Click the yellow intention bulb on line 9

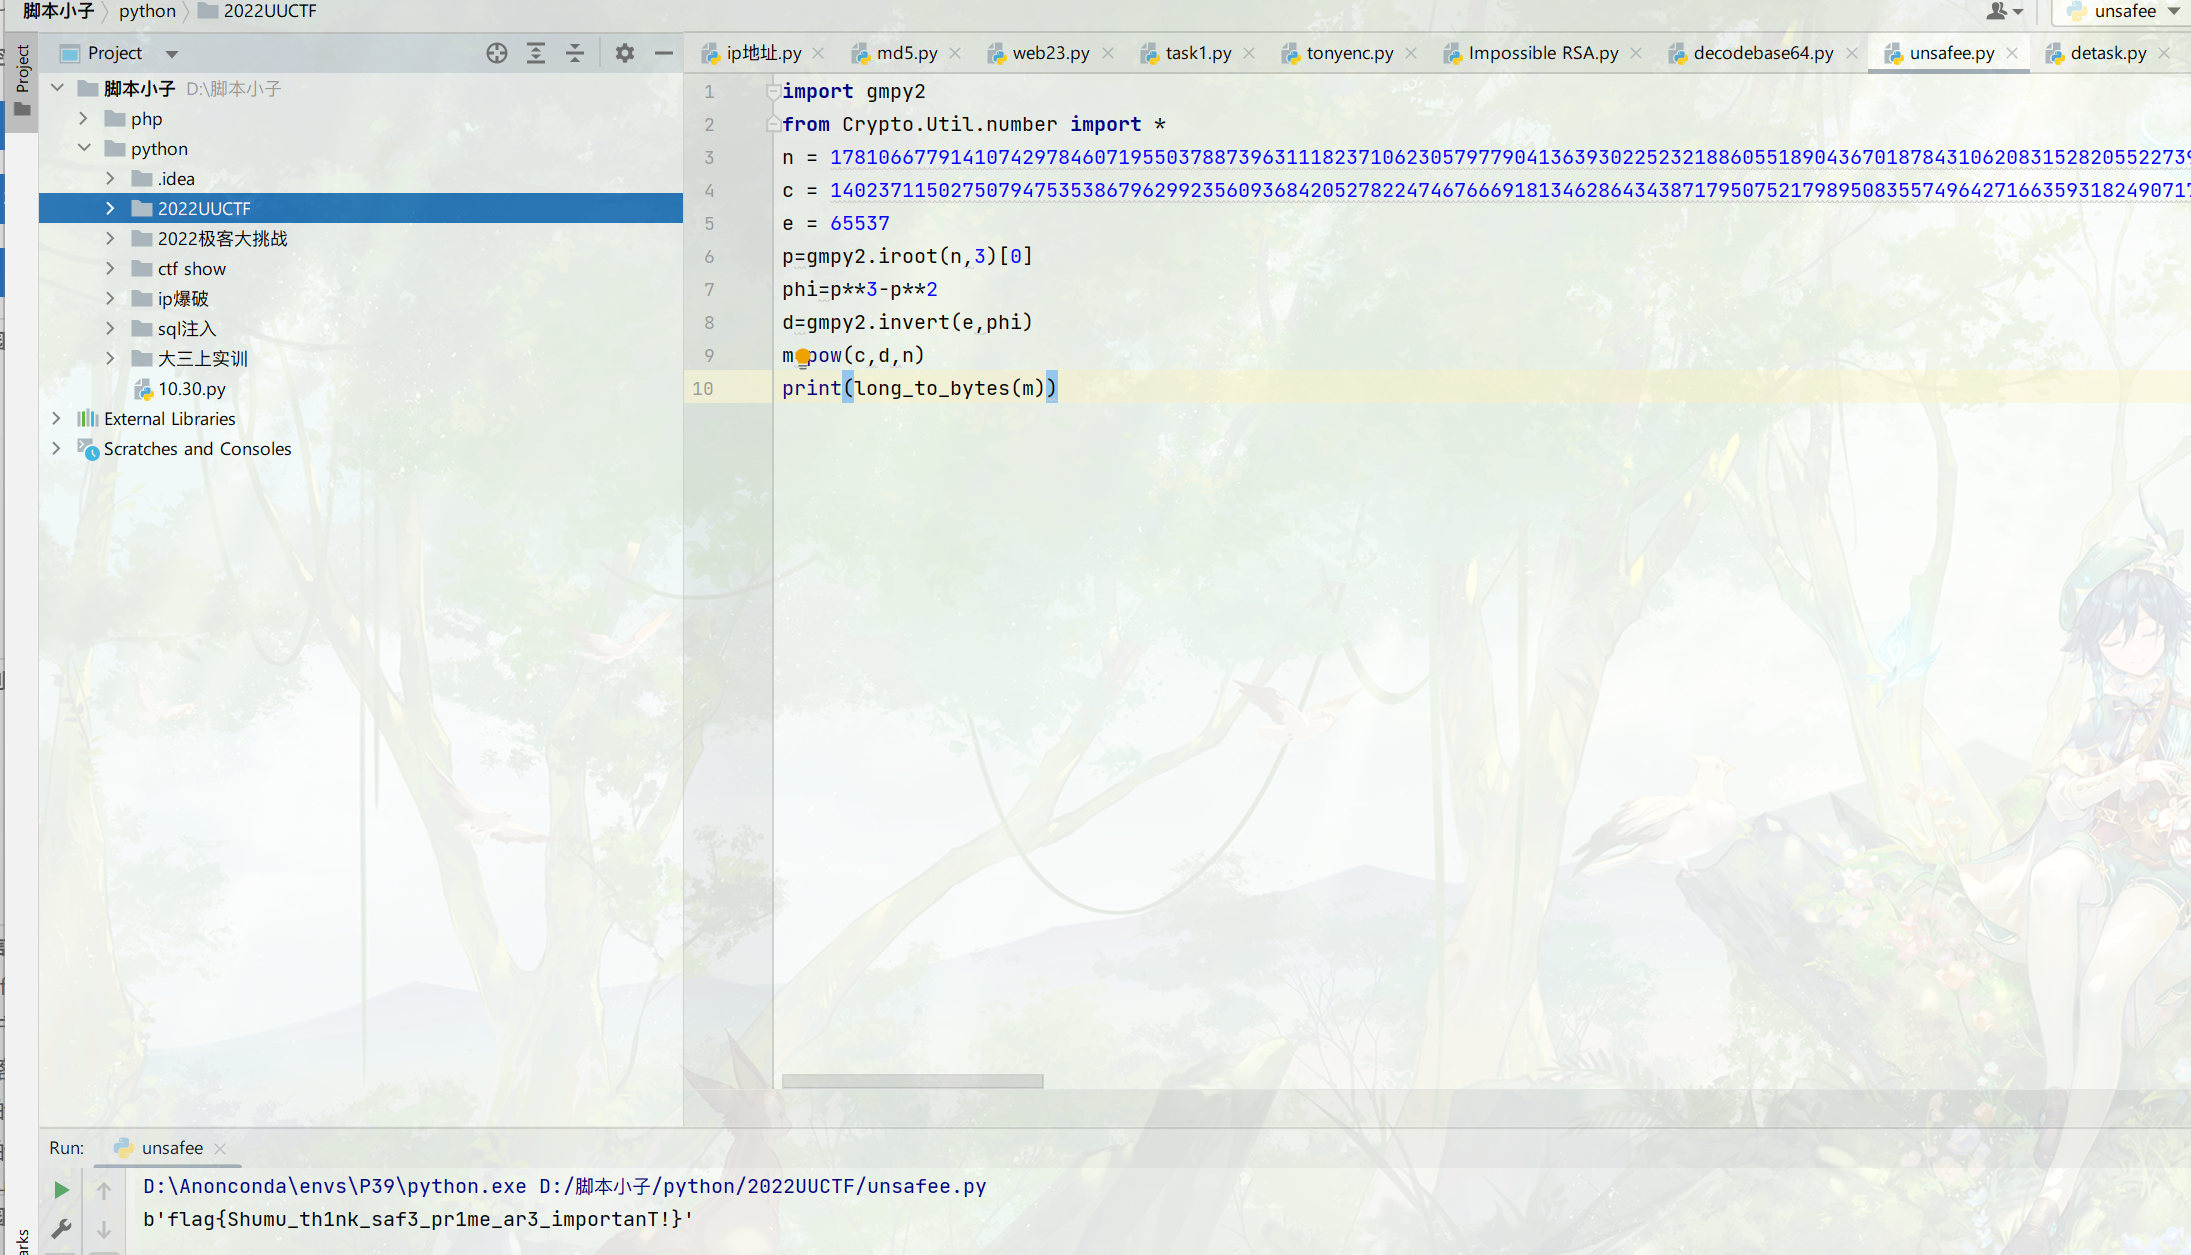pos(802,357)
